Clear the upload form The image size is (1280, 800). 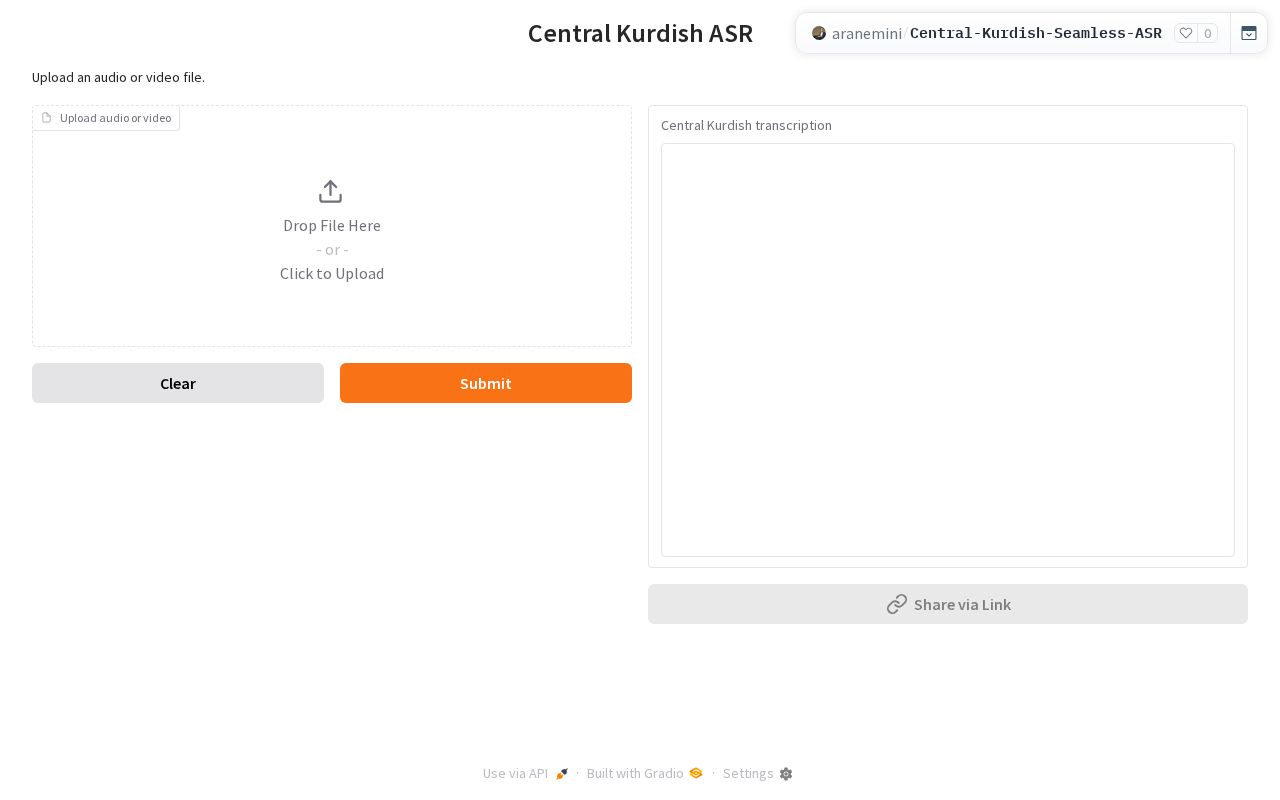[x=178, y=383]
